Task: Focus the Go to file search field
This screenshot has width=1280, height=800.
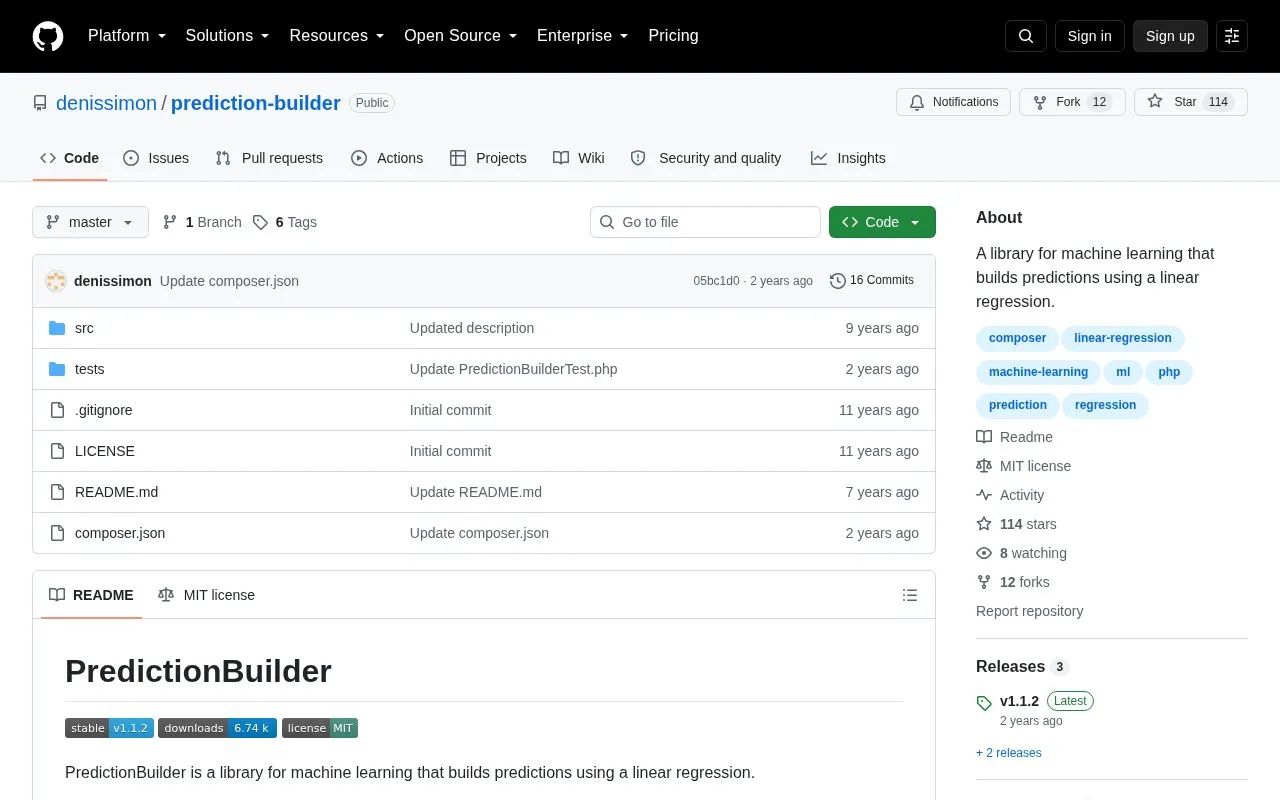Action: click(x=705, y=222)
